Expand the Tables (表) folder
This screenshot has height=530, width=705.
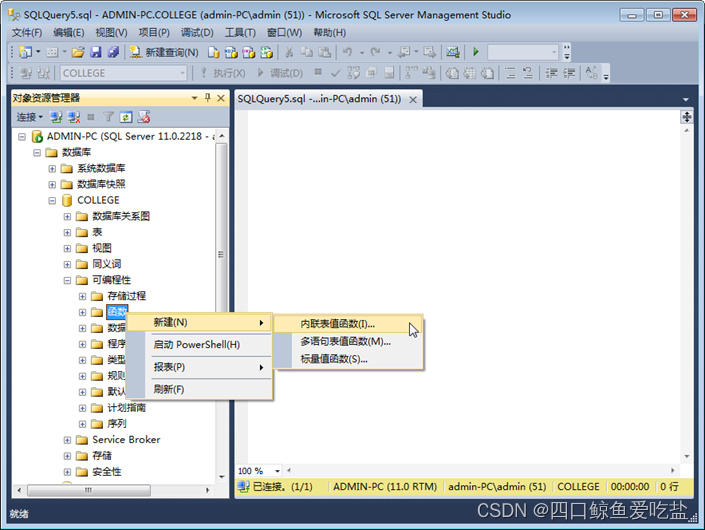(x=67, y=232)
